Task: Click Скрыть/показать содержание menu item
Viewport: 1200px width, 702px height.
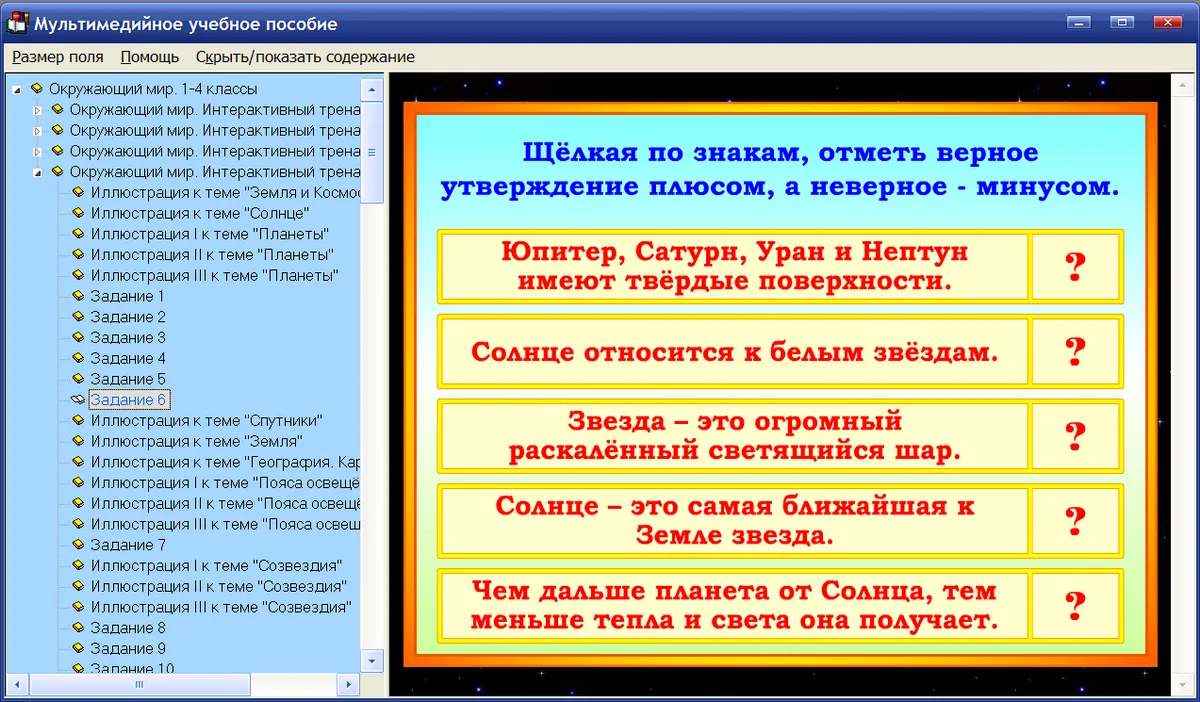Action: coord(305,57)
